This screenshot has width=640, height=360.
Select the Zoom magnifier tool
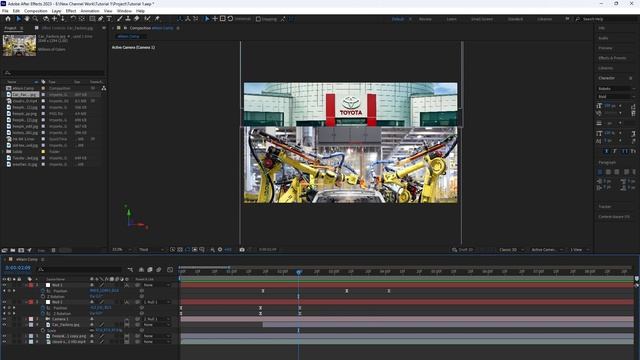point(36,19)
